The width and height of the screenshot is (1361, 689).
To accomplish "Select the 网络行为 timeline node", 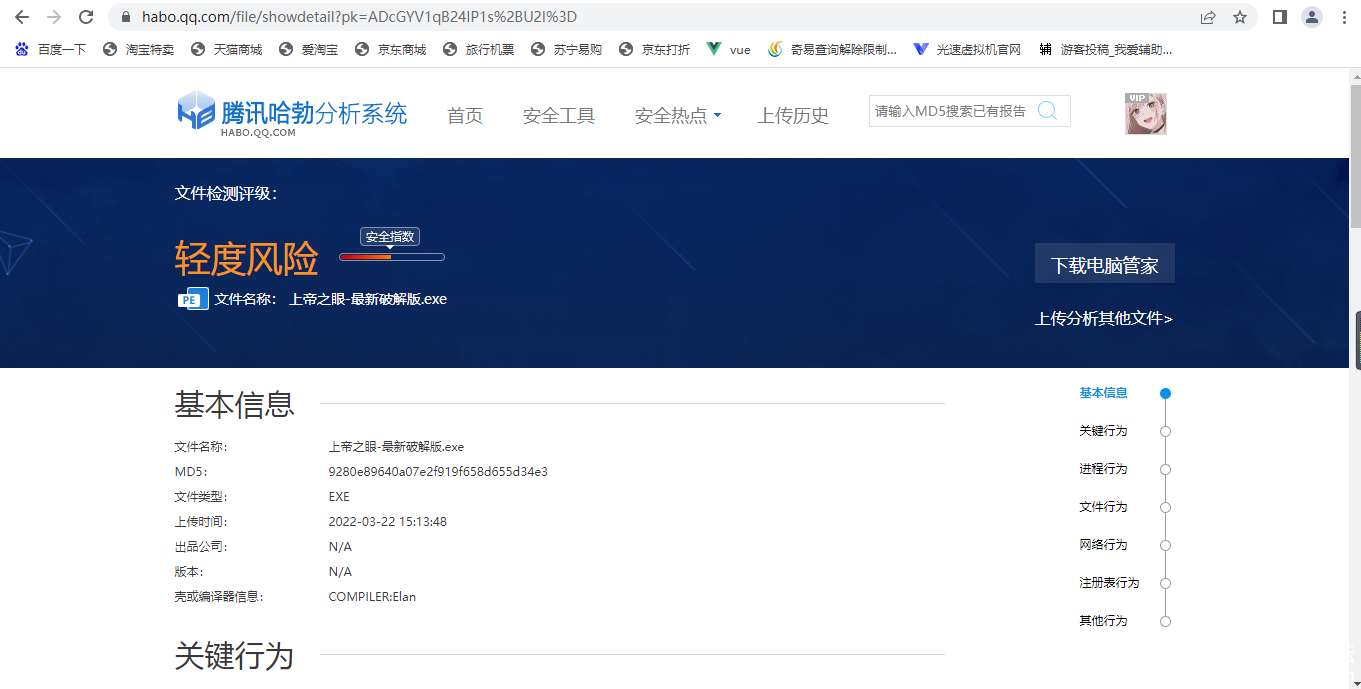I will pos(1165,545).
